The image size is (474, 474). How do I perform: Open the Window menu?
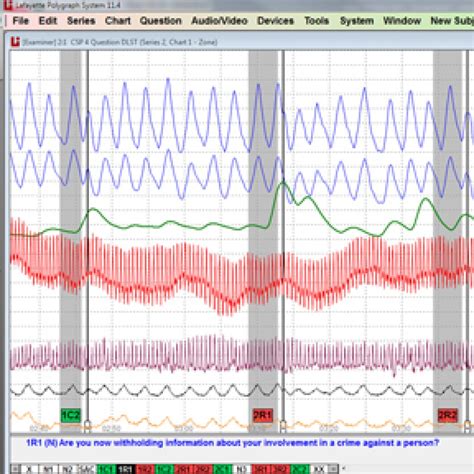402,21
